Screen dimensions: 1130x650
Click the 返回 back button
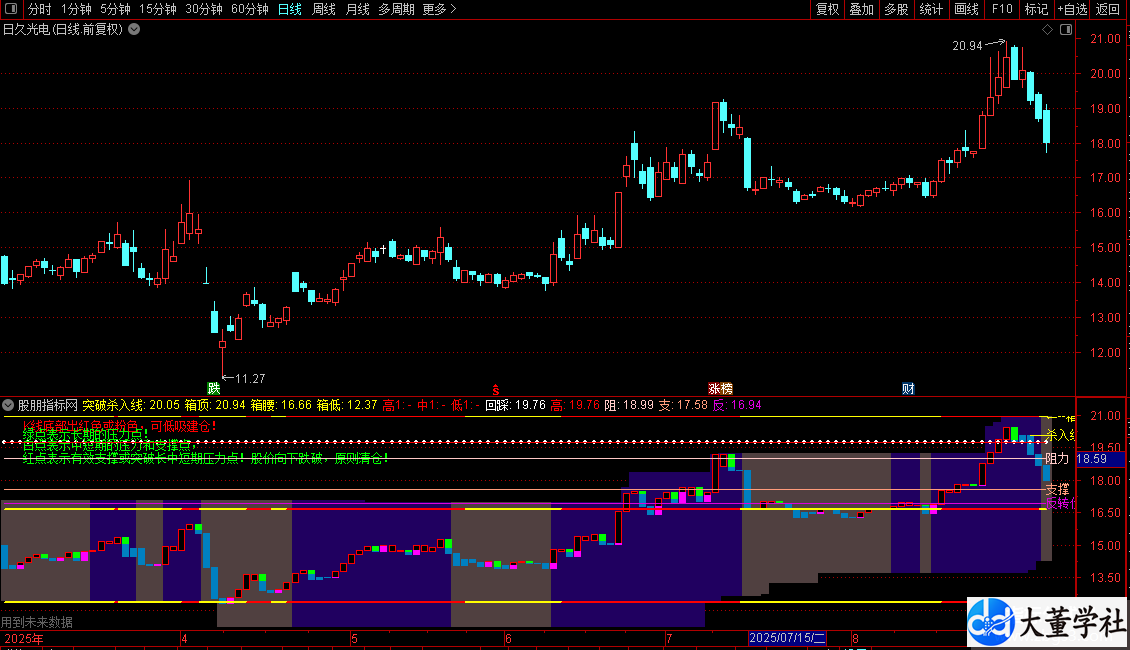[x=1108, y=9]
